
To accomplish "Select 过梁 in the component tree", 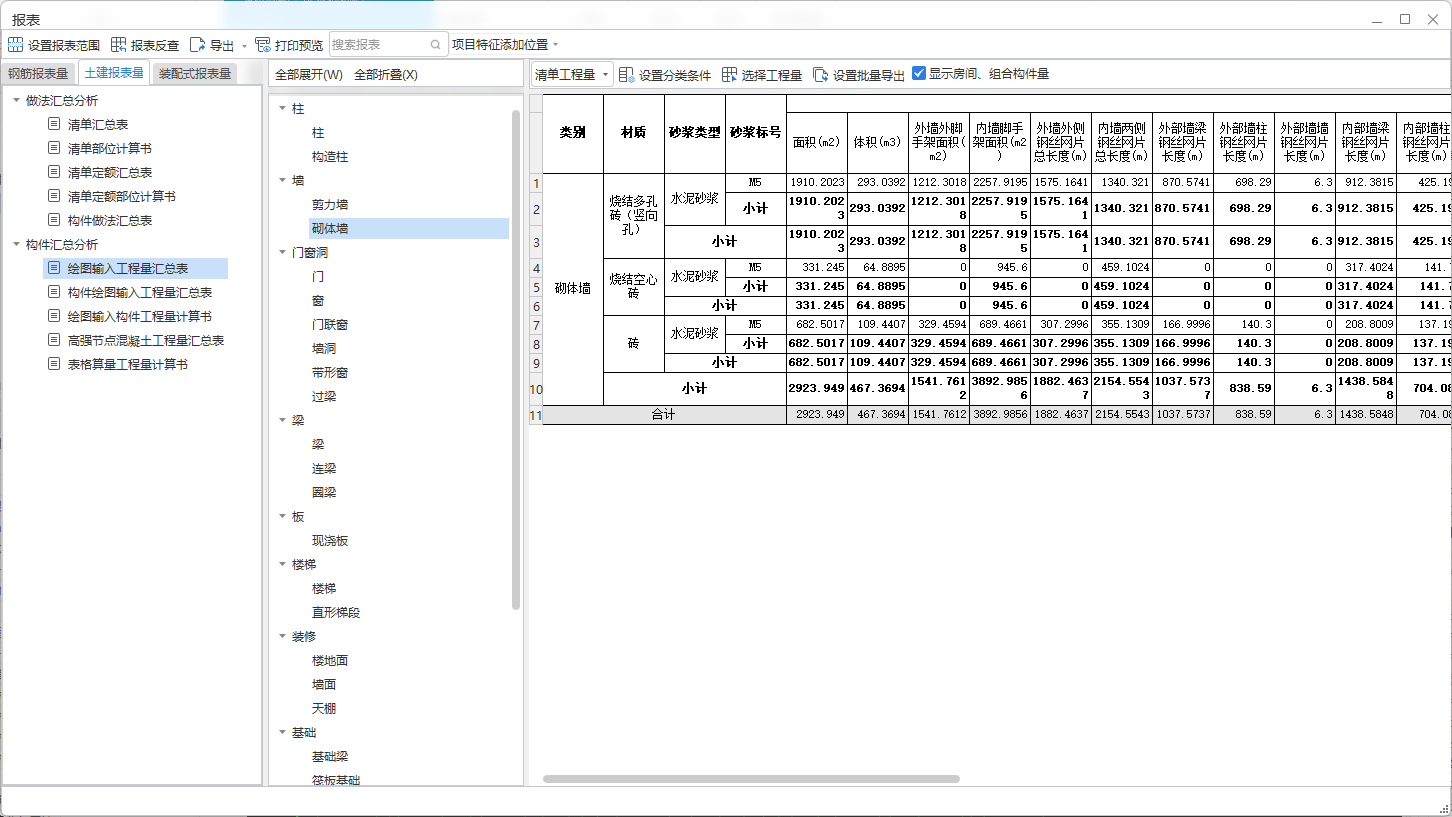I will [324, 396].
